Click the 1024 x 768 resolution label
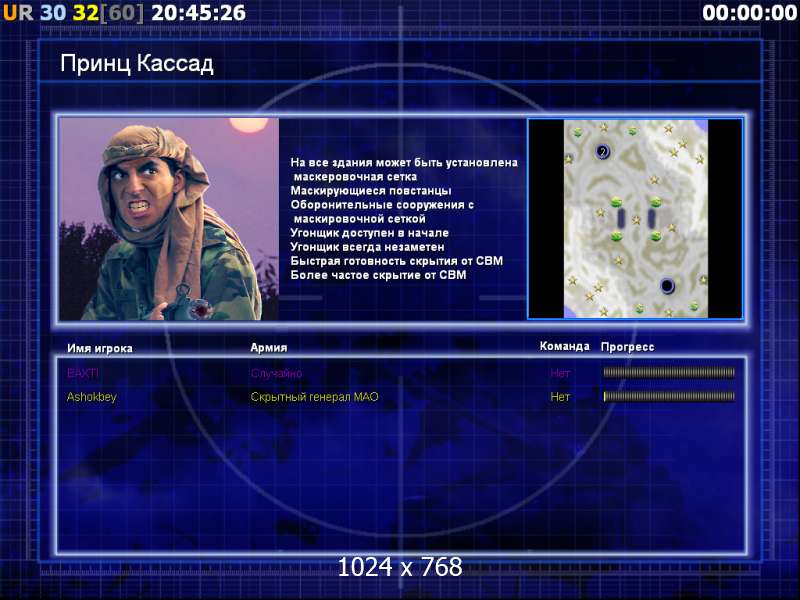This screenshot has width=800, height=600. click(x=400, y=567)
